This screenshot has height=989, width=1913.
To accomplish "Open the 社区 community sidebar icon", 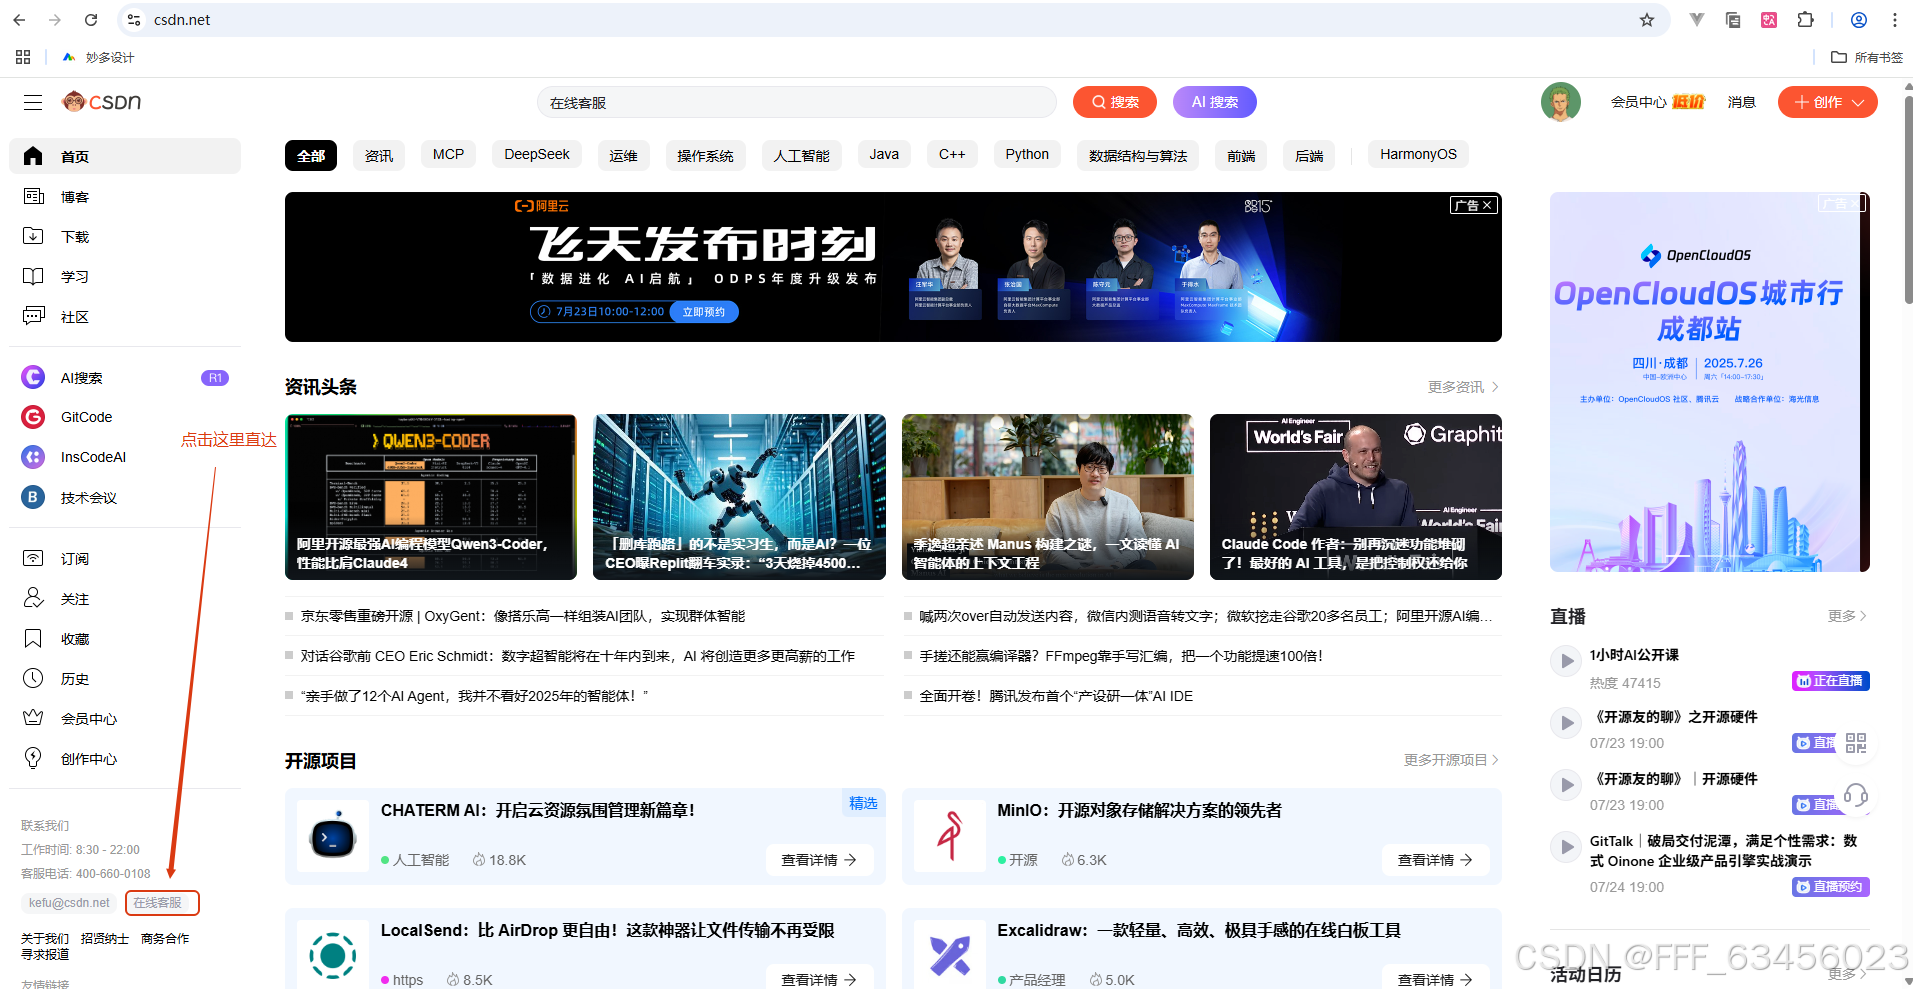I will click(33, 316).
